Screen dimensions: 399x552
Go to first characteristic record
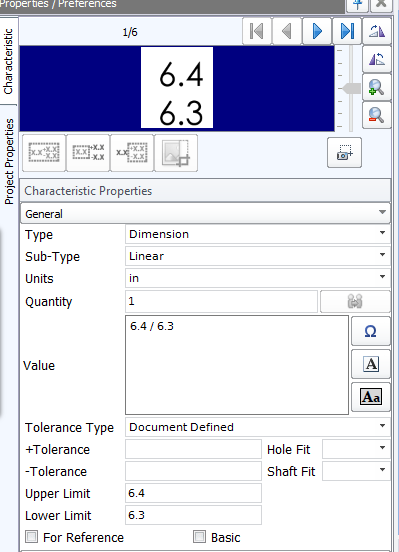point(257,31)
